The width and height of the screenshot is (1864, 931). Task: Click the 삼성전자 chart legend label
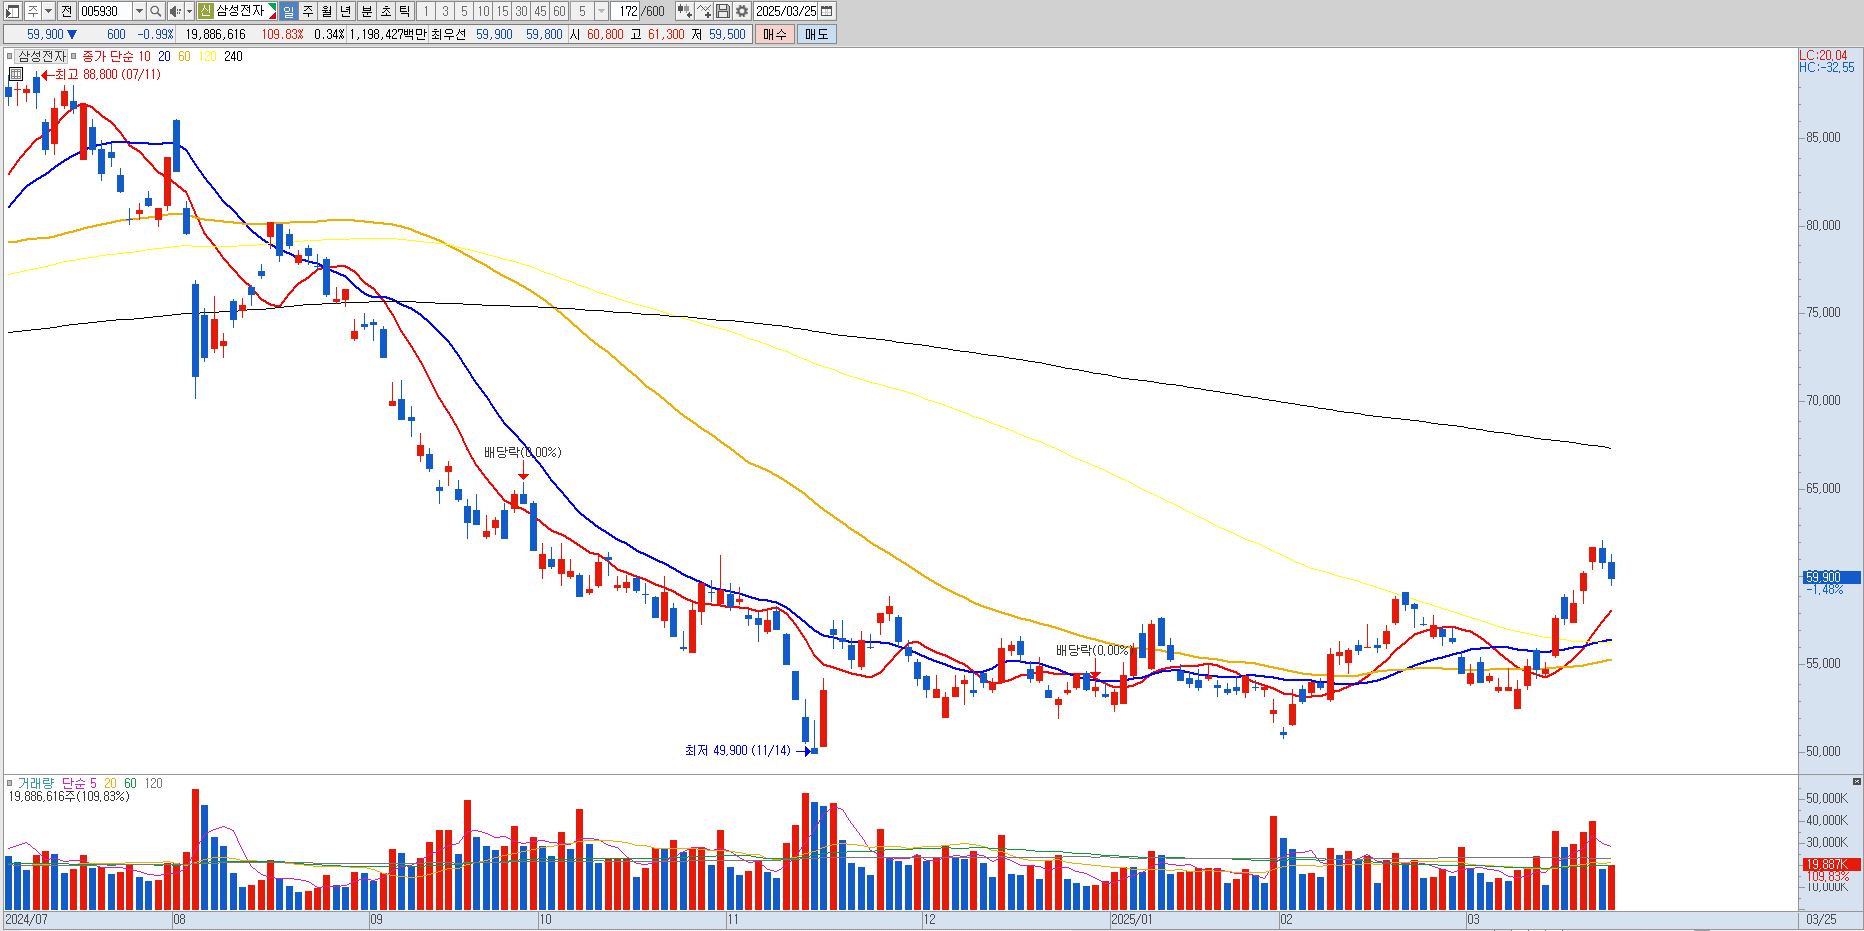click(x=42, y=57)
